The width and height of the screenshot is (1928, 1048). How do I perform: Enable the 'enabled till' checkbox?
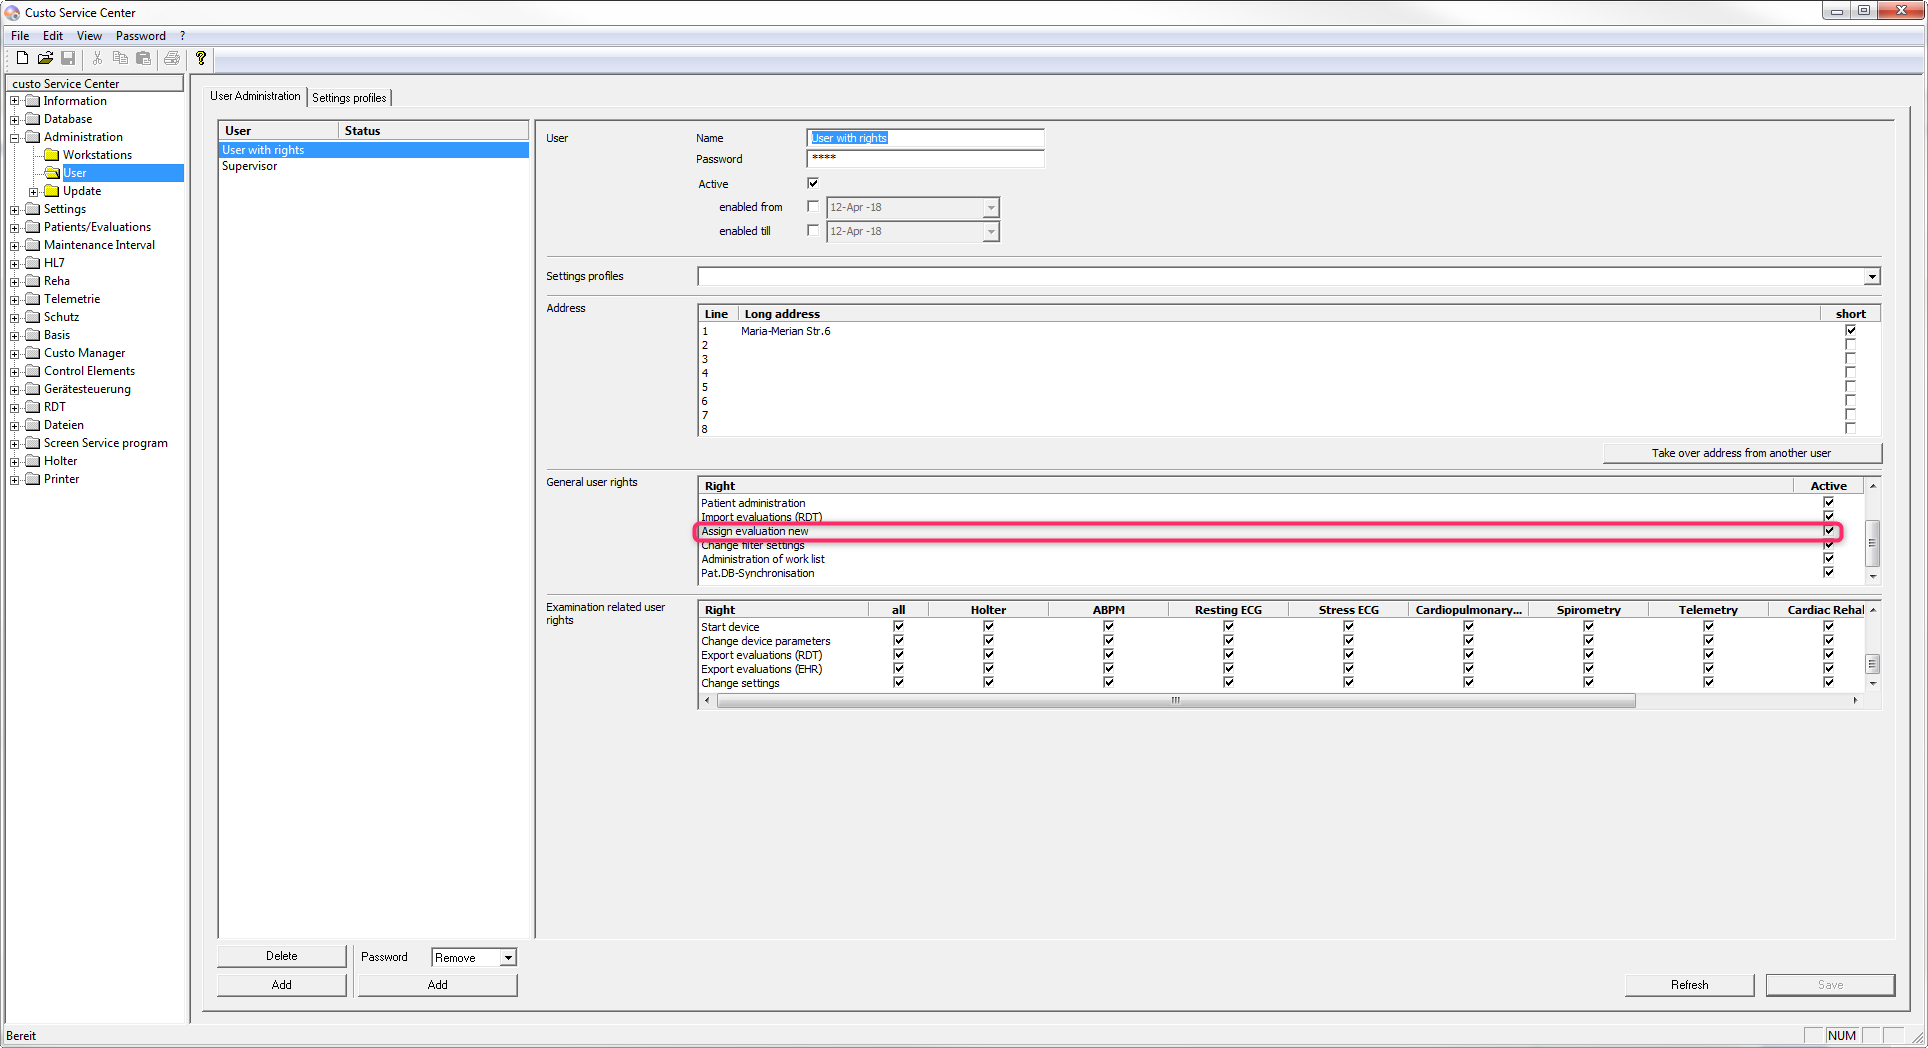[813, 231]
